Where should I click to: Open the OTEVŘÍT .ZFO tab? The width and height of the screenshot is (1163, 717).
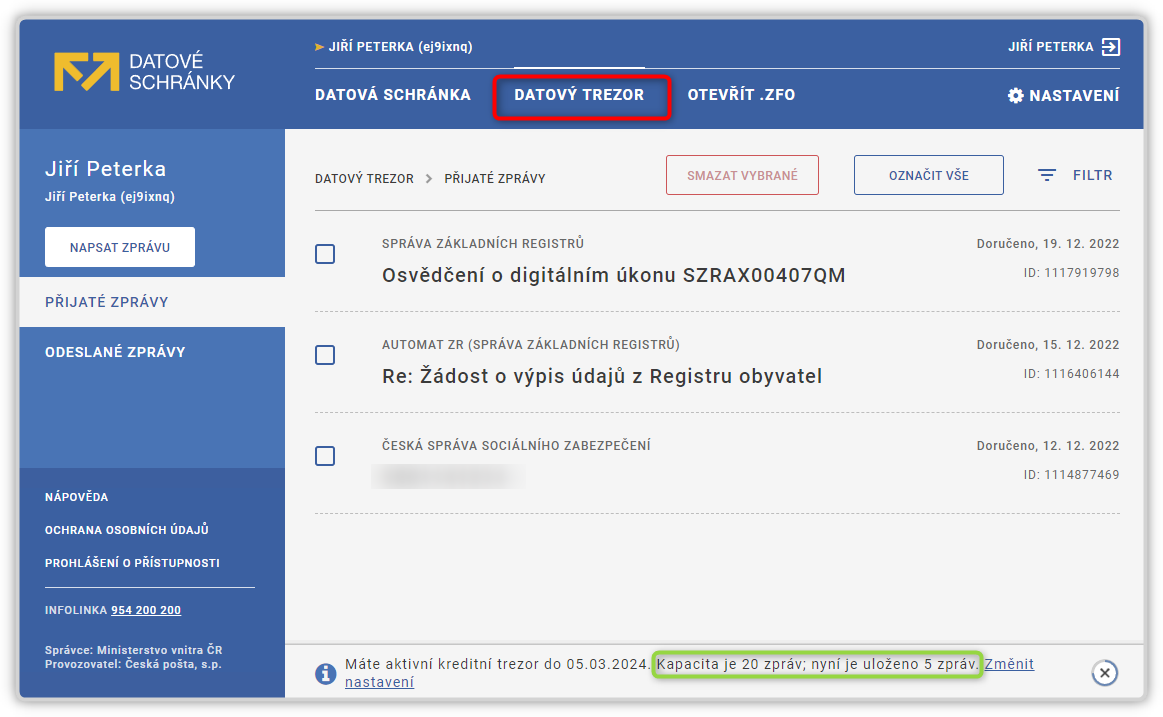point(741,95)
